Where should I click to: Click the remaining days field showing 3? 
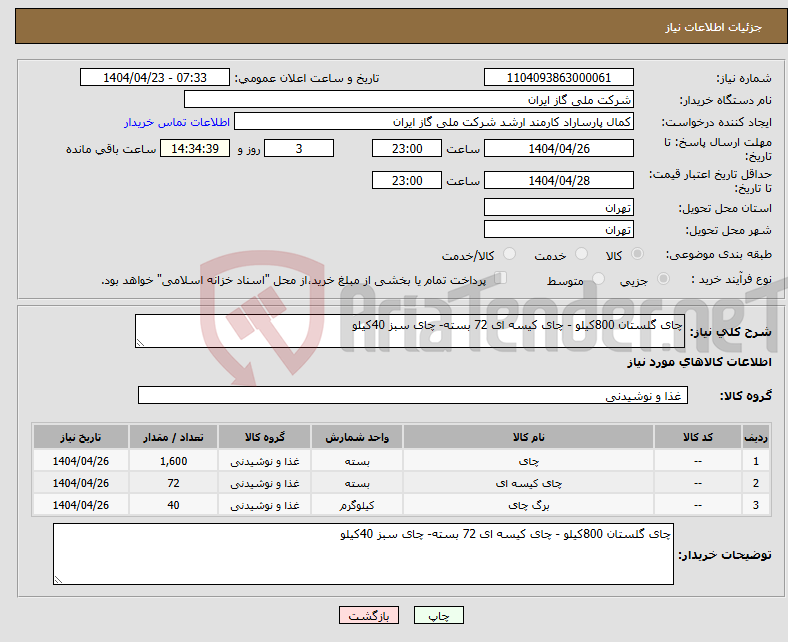(299, 148)
